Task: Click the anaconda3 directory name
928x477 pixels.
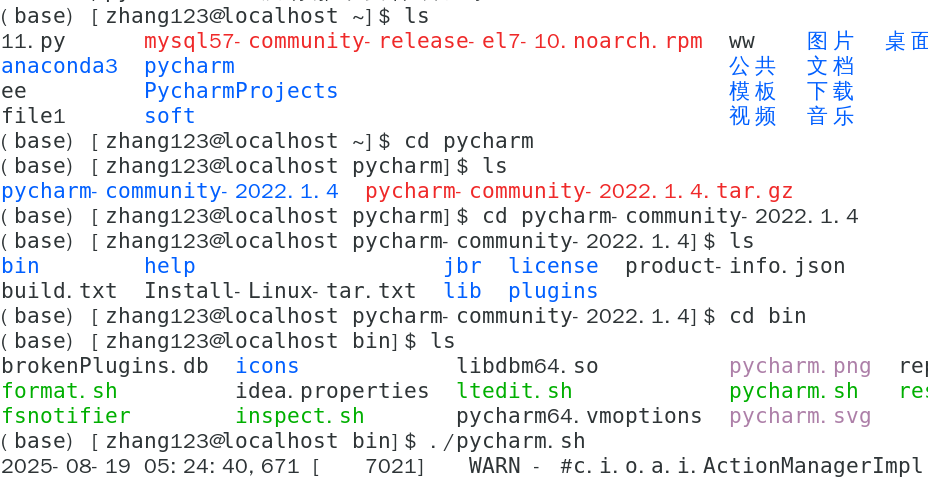Action: (60, 66)
